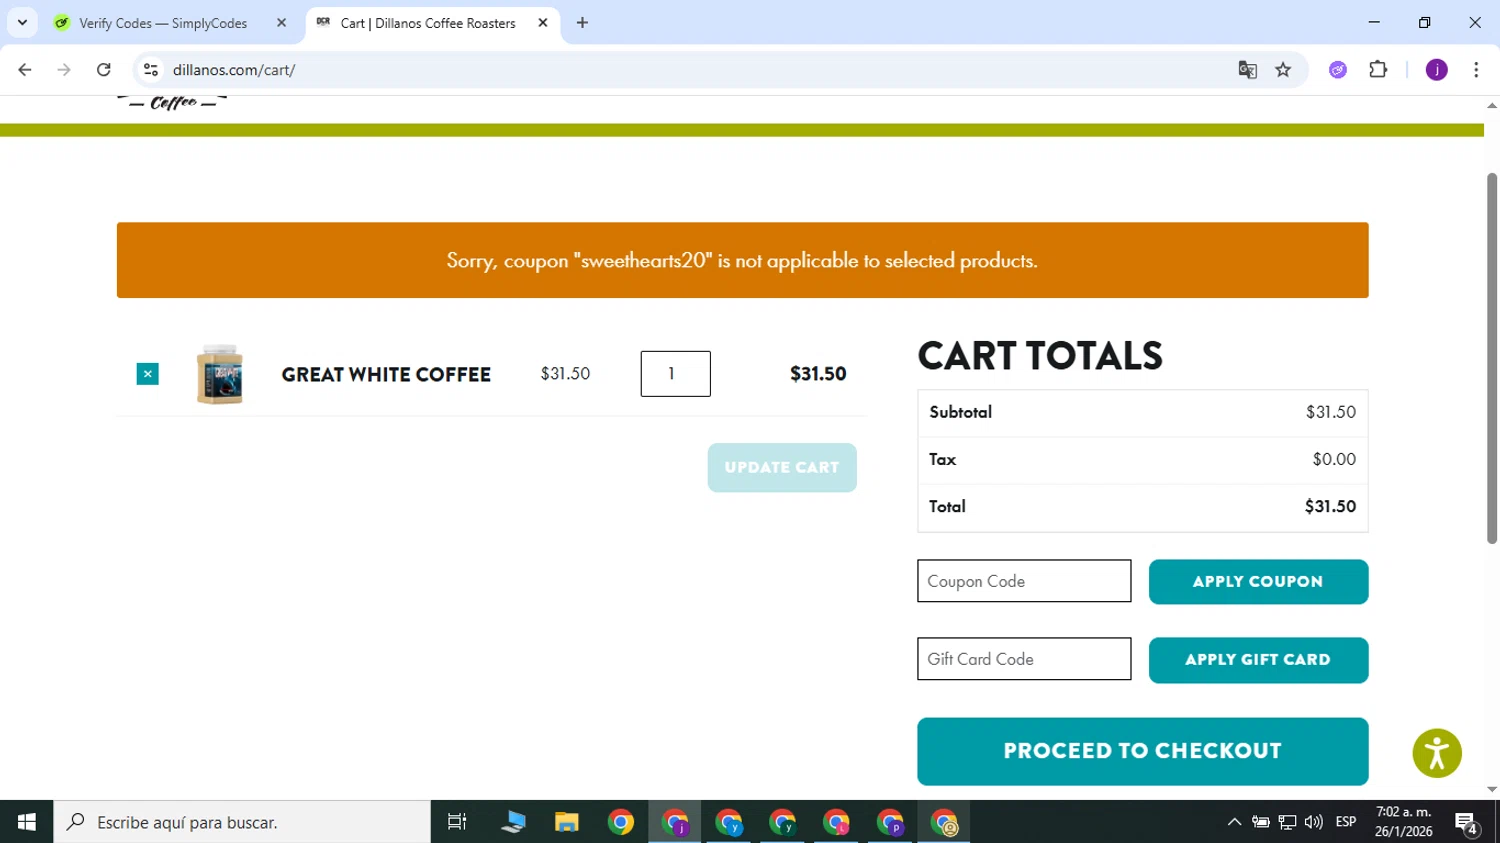Open File Explorer from the taskbar

[567, 822]
